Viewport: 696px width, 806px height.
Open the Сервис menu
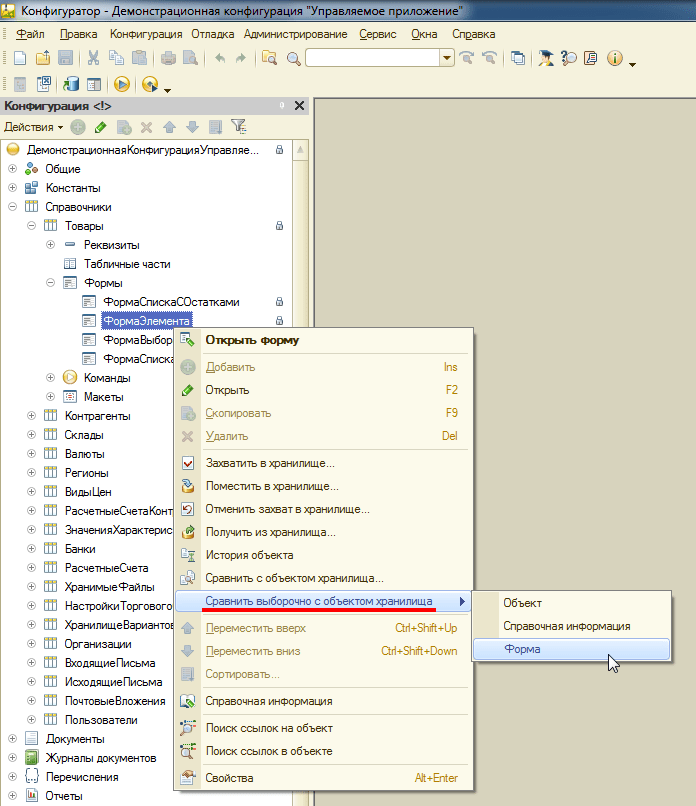[x=378, y=34]
